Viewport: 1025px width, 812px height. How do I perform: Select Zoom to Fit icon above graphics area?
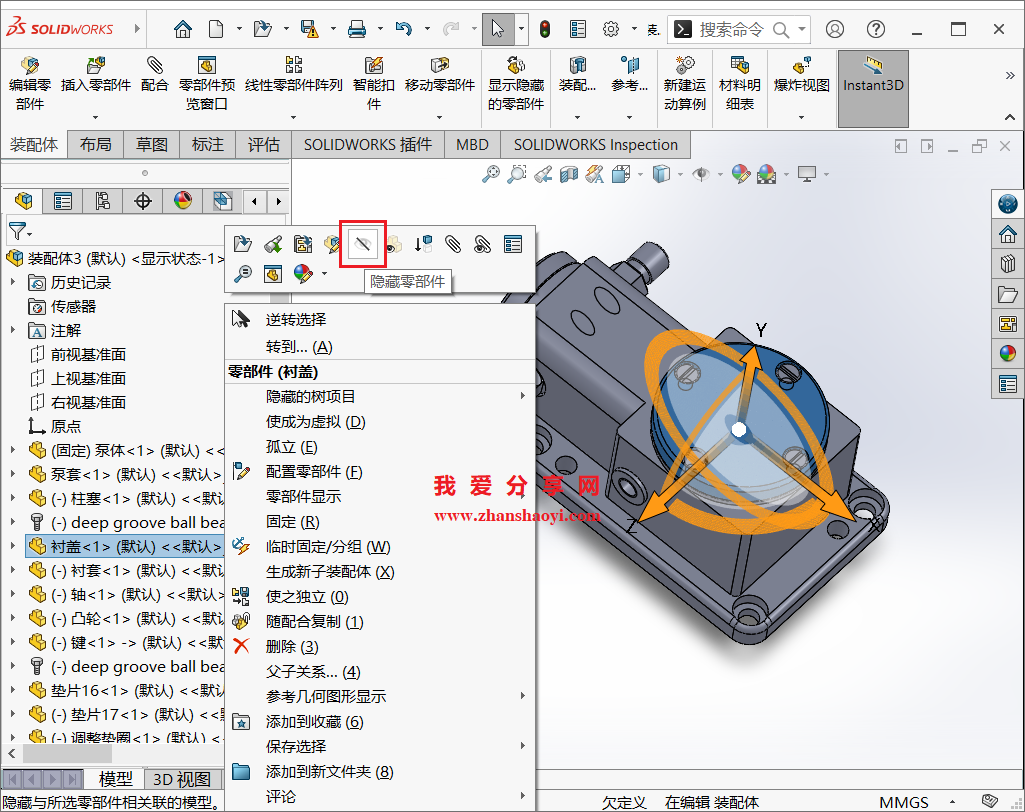[490, 173]
